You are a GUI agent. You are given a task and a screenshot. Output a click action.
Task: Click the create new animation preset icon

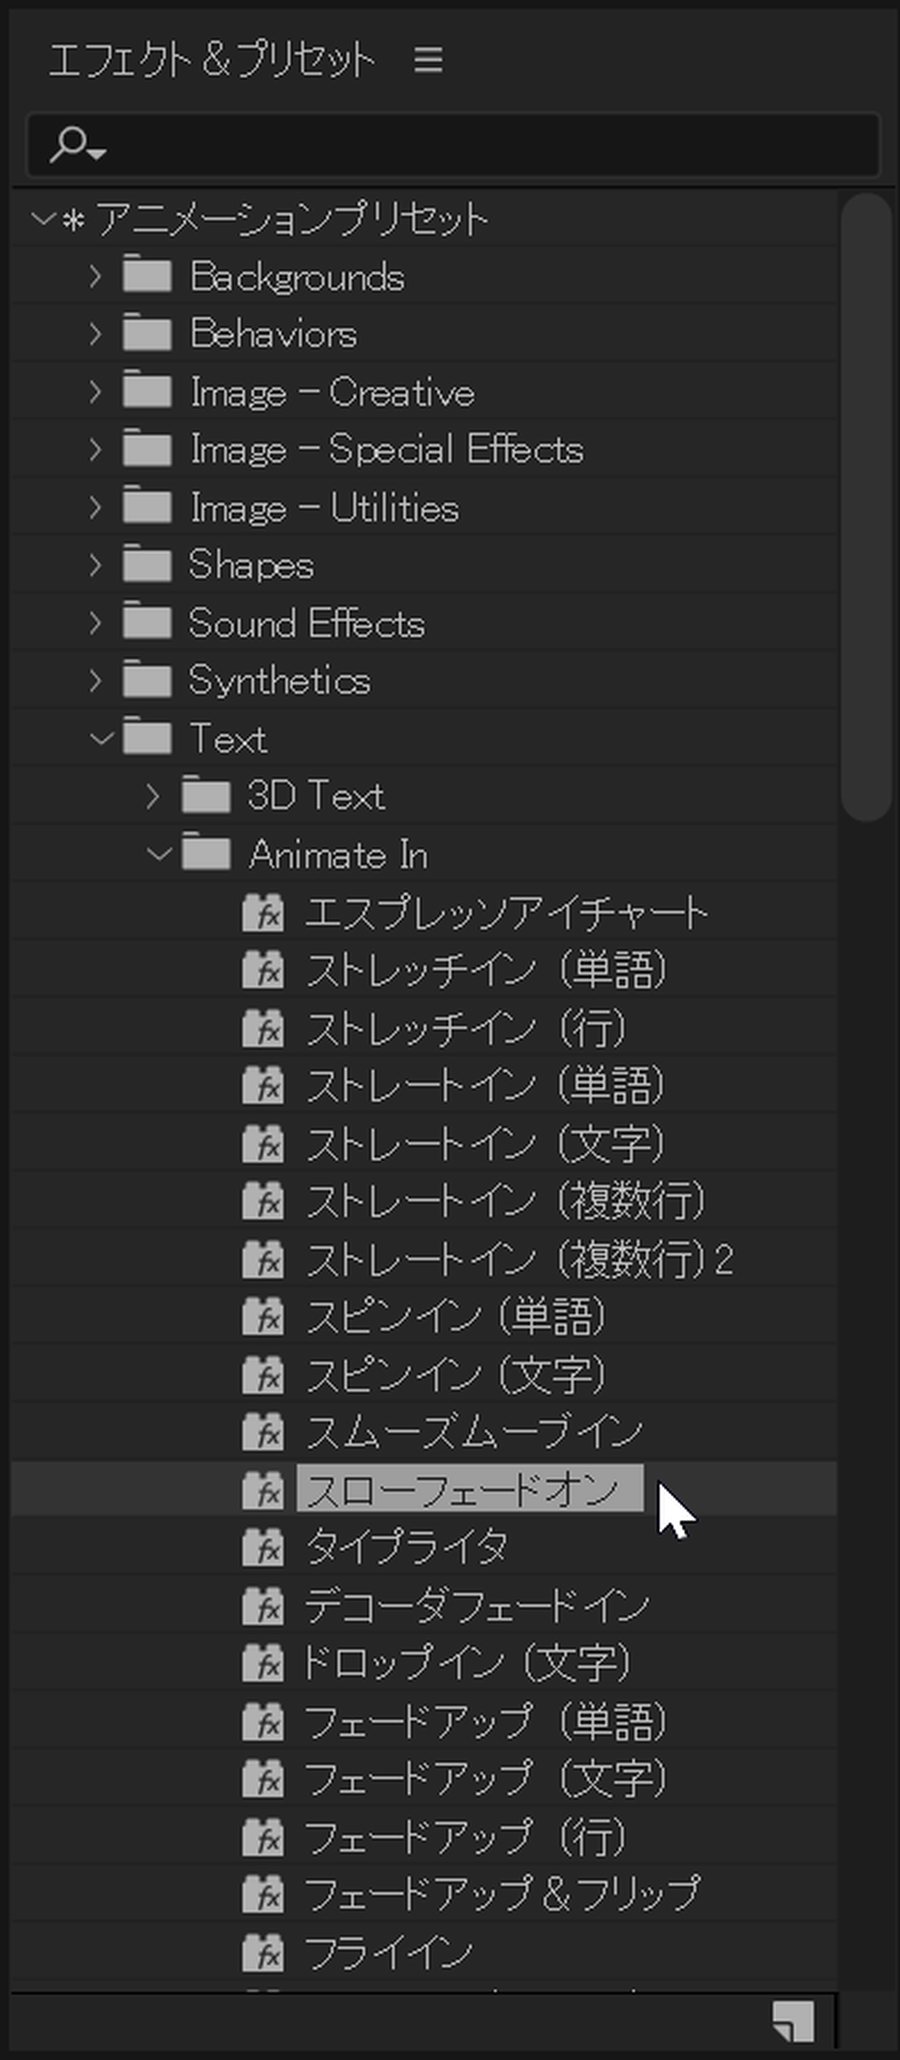(x=793, y=2022)
